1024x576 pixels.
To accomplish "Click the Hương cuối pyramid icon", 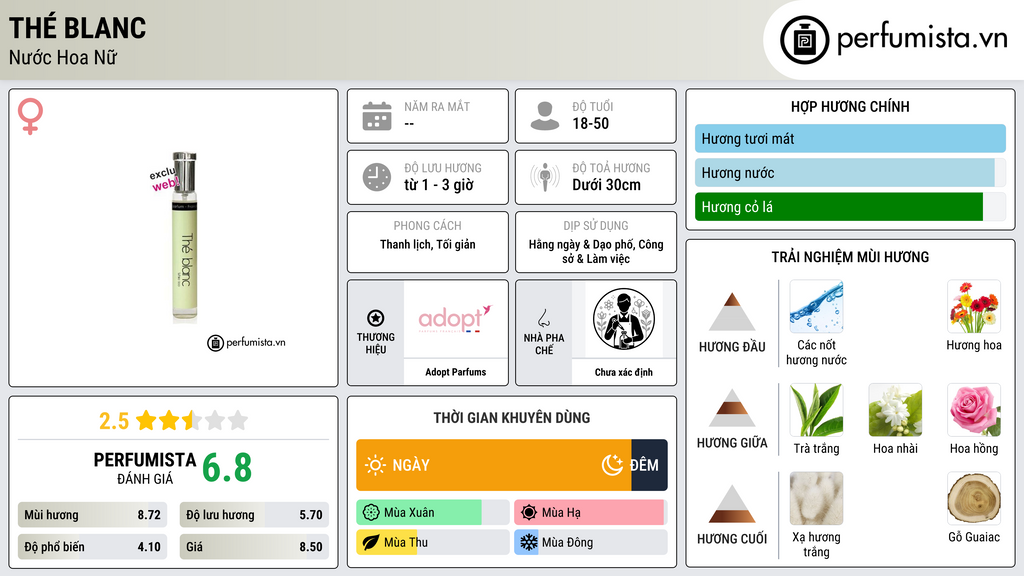I will point(732,503).
